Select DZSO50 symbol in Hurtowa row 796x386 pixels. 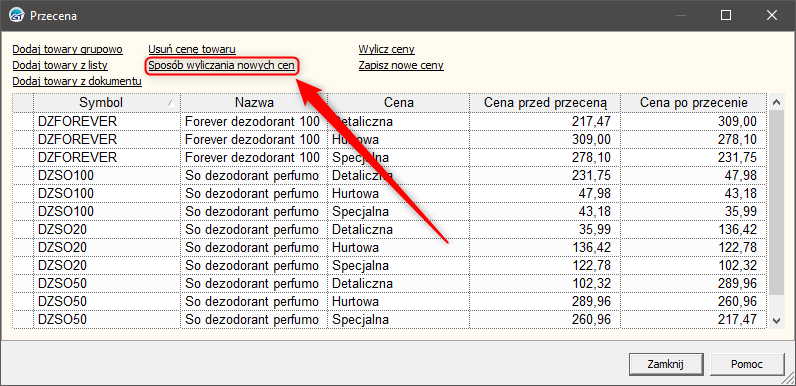click(x=62, y=302)
